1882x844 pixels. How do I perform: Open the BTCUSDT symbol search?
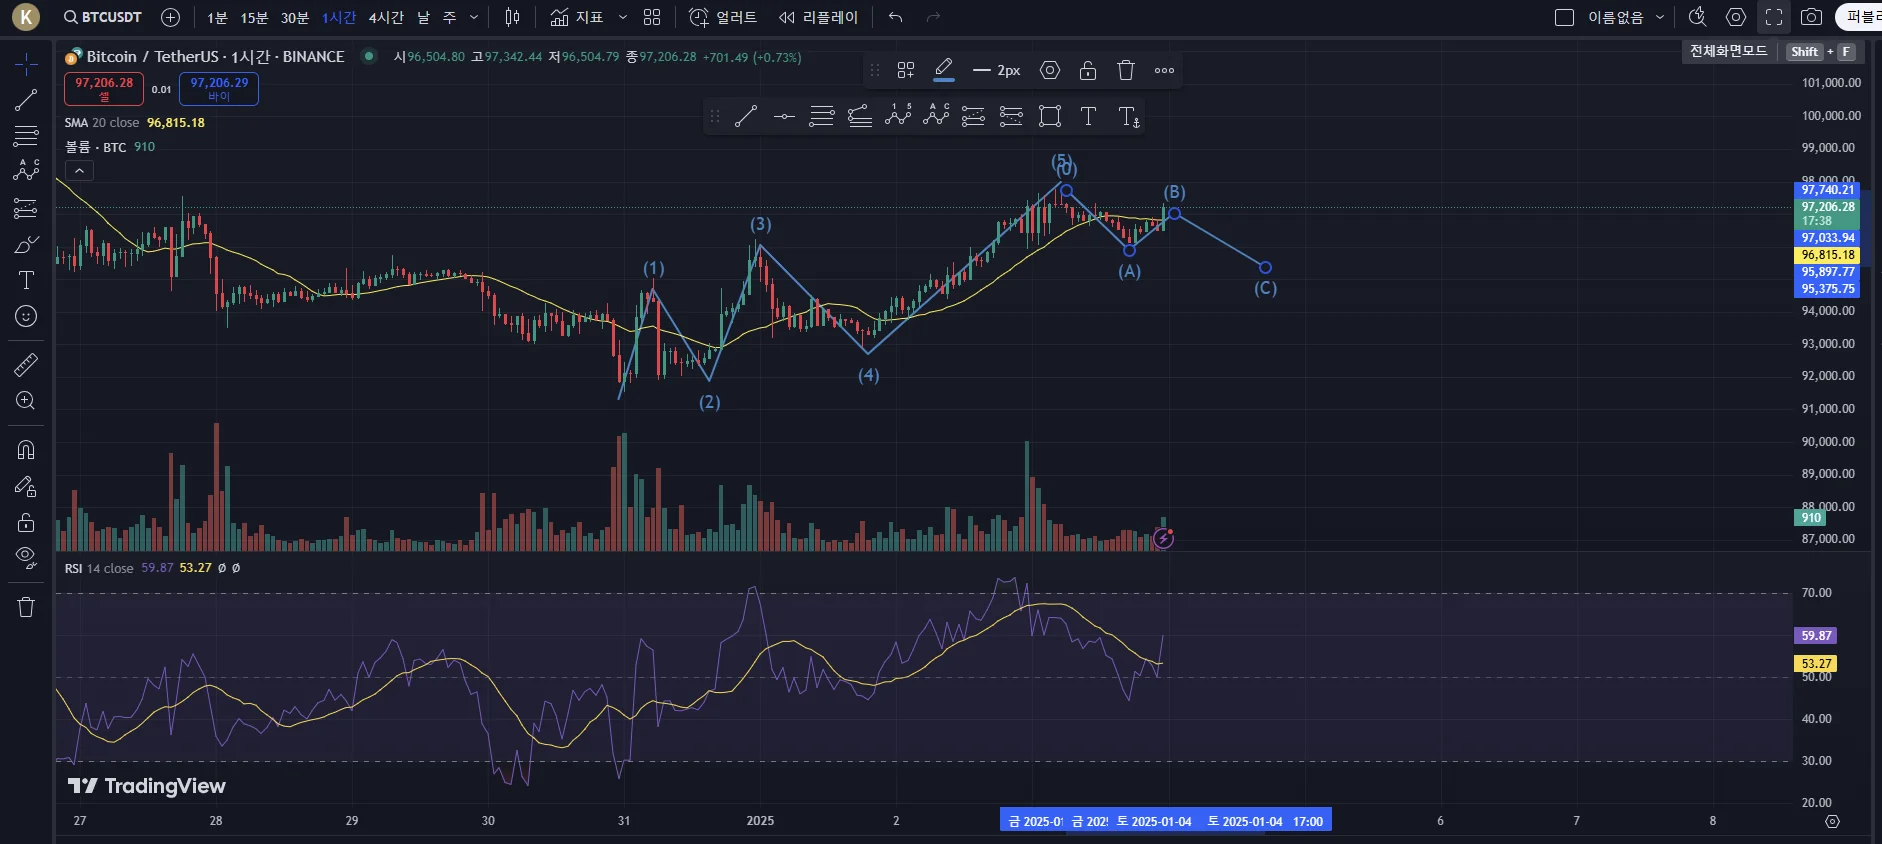tap(102, 17)
